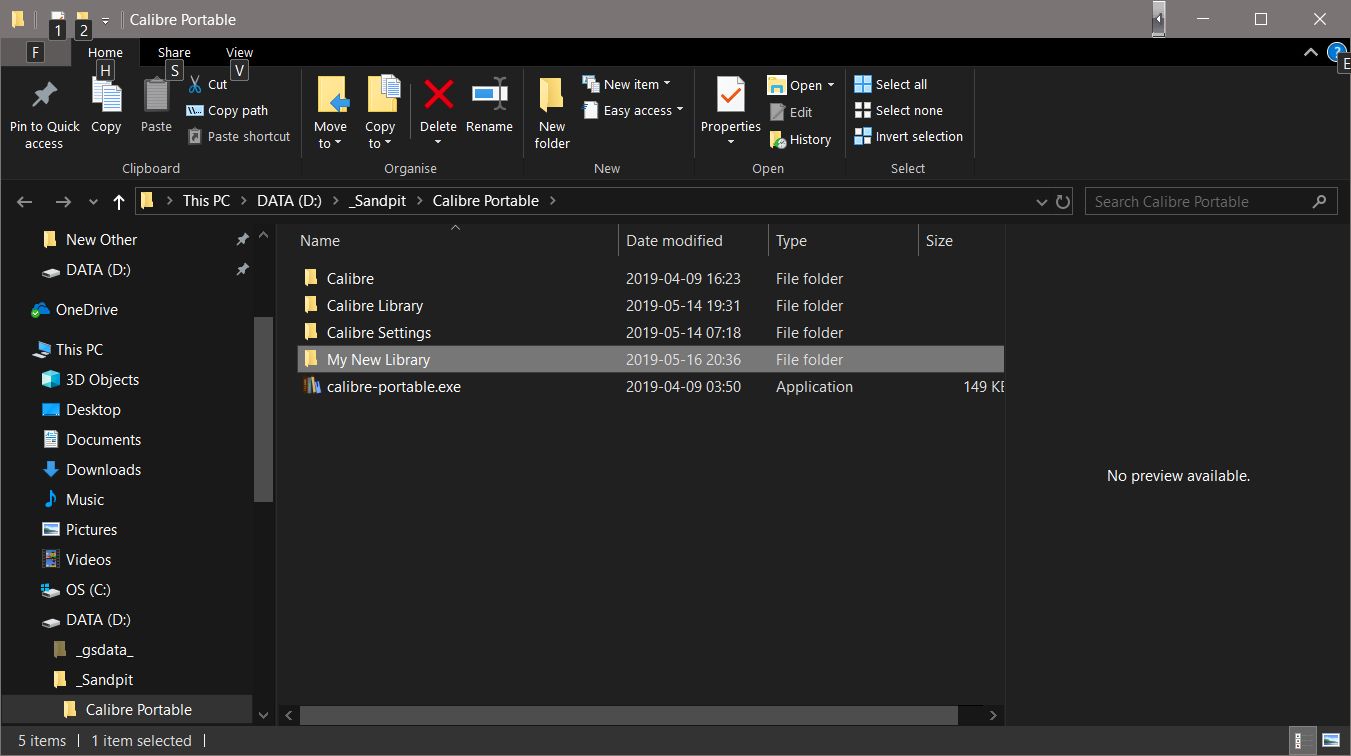The width and height of the screenshot is (1351, 756).
Task: Delete the selection using the red X
Action: click(x=438, y=95)
